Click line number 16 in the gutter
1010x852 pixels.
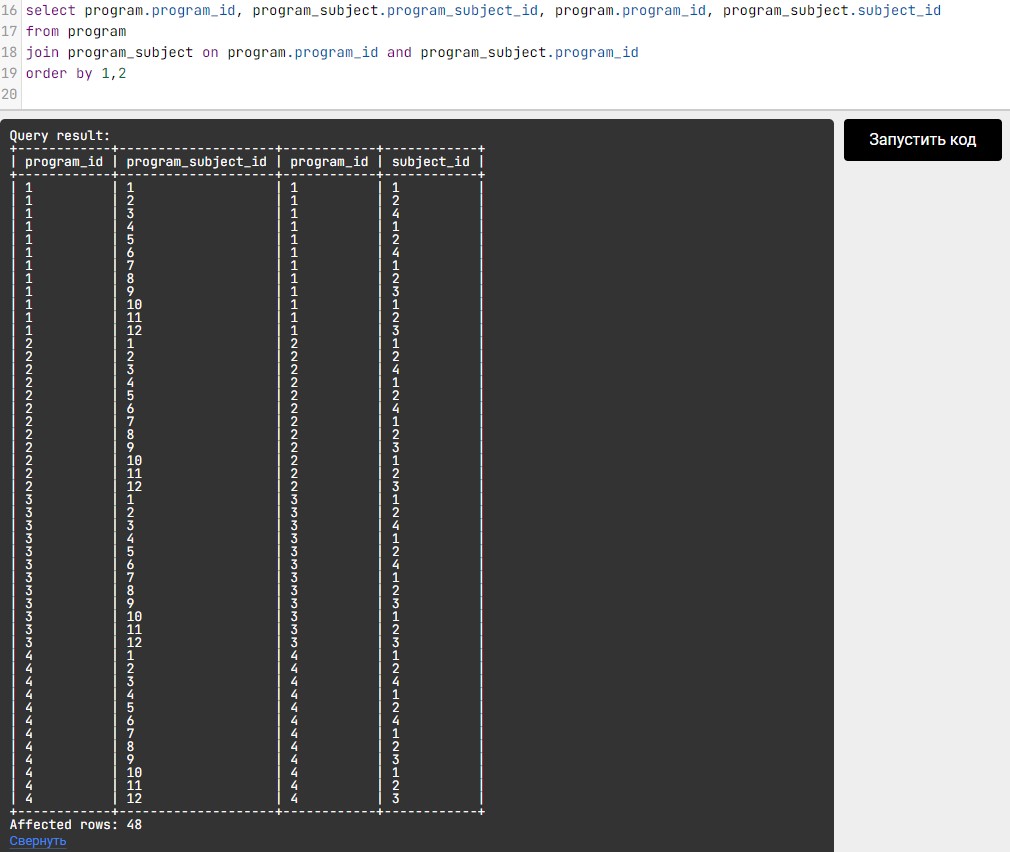(9, 10)
